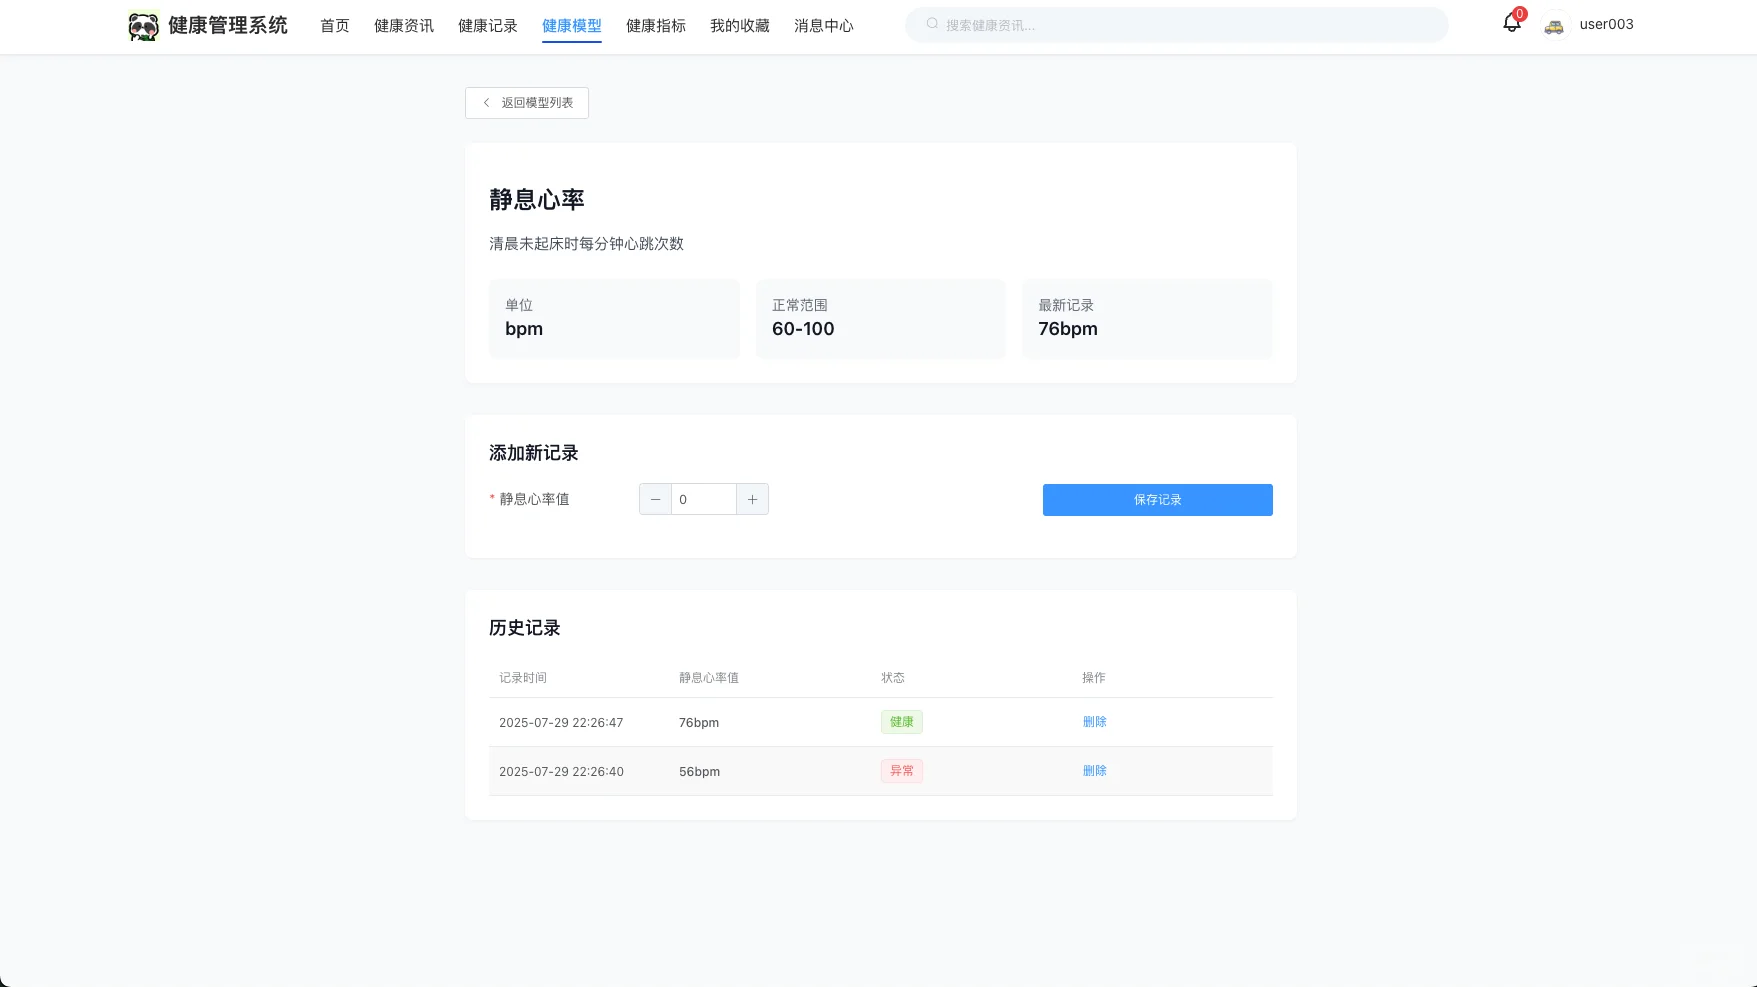Click the plus button to increase heart rate value

pos(752,499)
